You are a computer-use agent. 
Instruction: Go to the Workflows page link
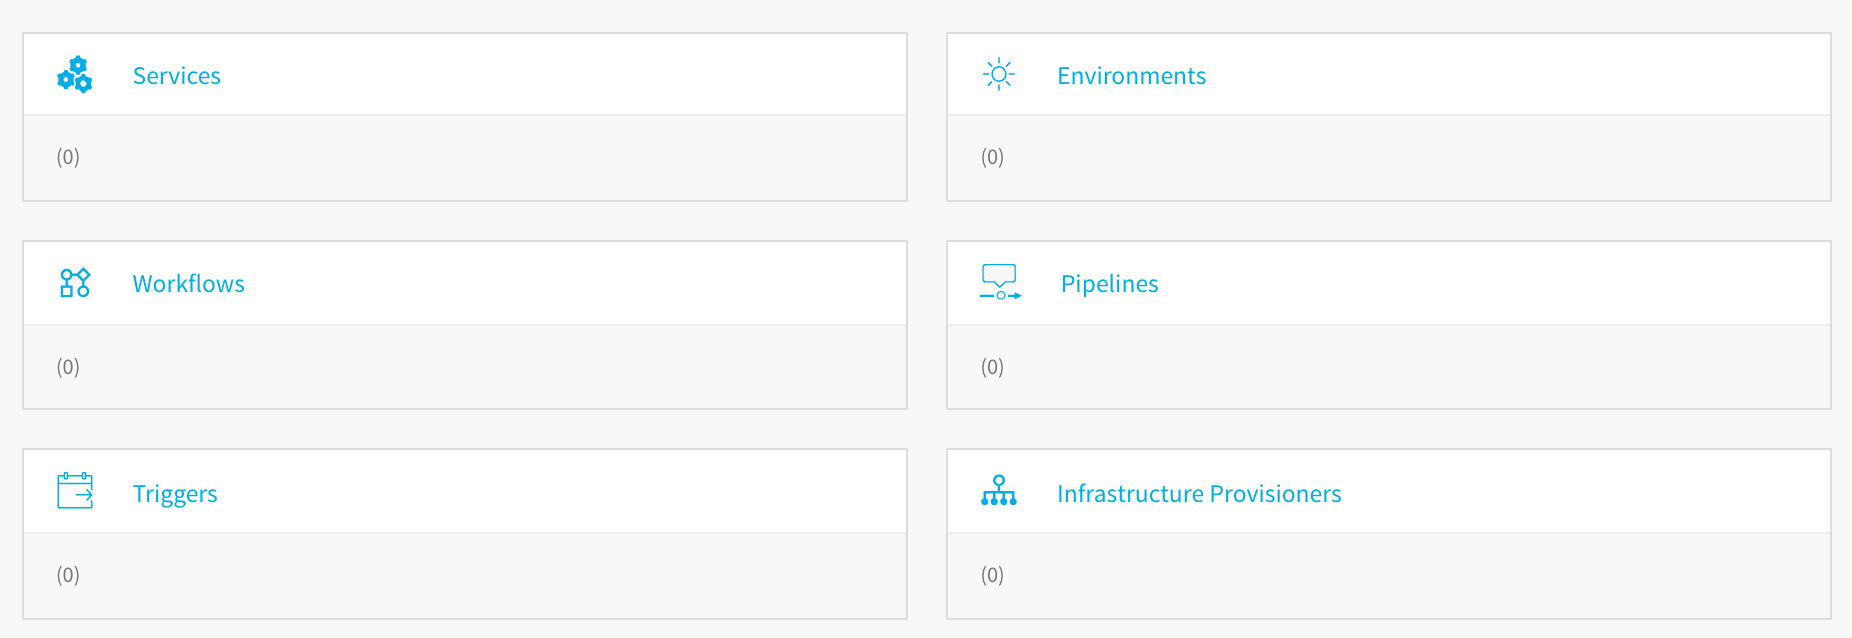click(x=189, y=284)
